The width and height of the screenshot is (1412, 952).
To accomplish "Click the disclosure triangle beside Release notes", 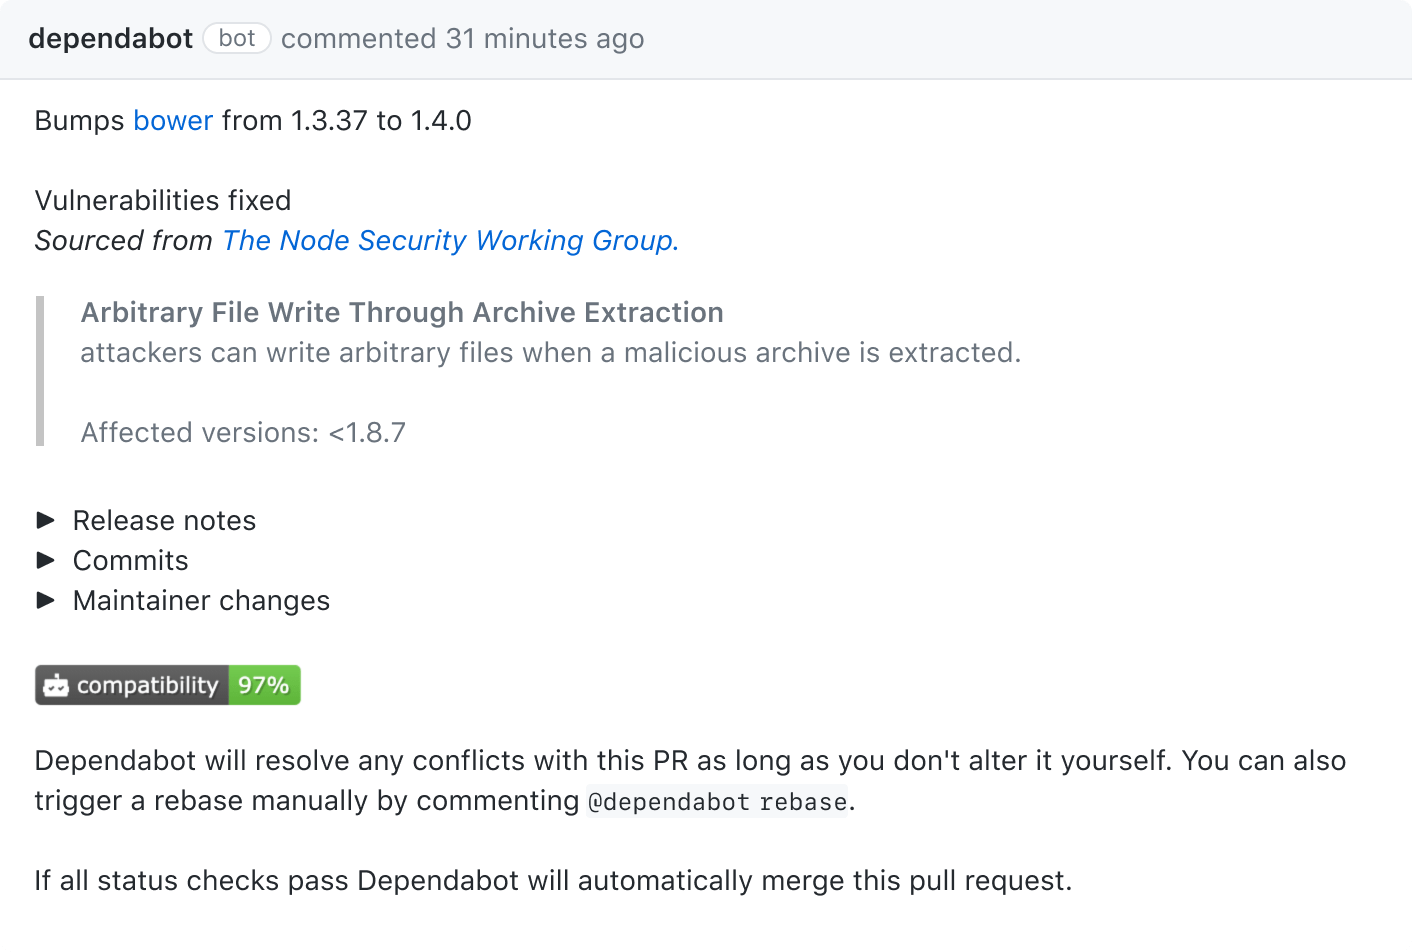I will click(x=46, y=520).
